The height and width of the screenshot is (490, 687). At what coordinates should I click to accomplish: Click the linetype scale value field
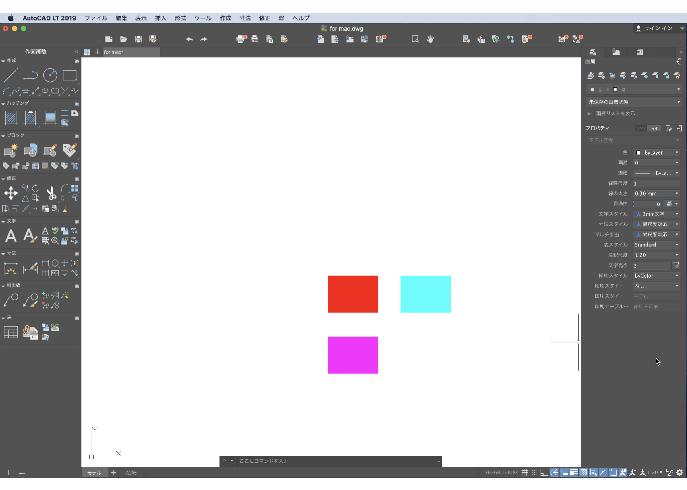[656, 183]
